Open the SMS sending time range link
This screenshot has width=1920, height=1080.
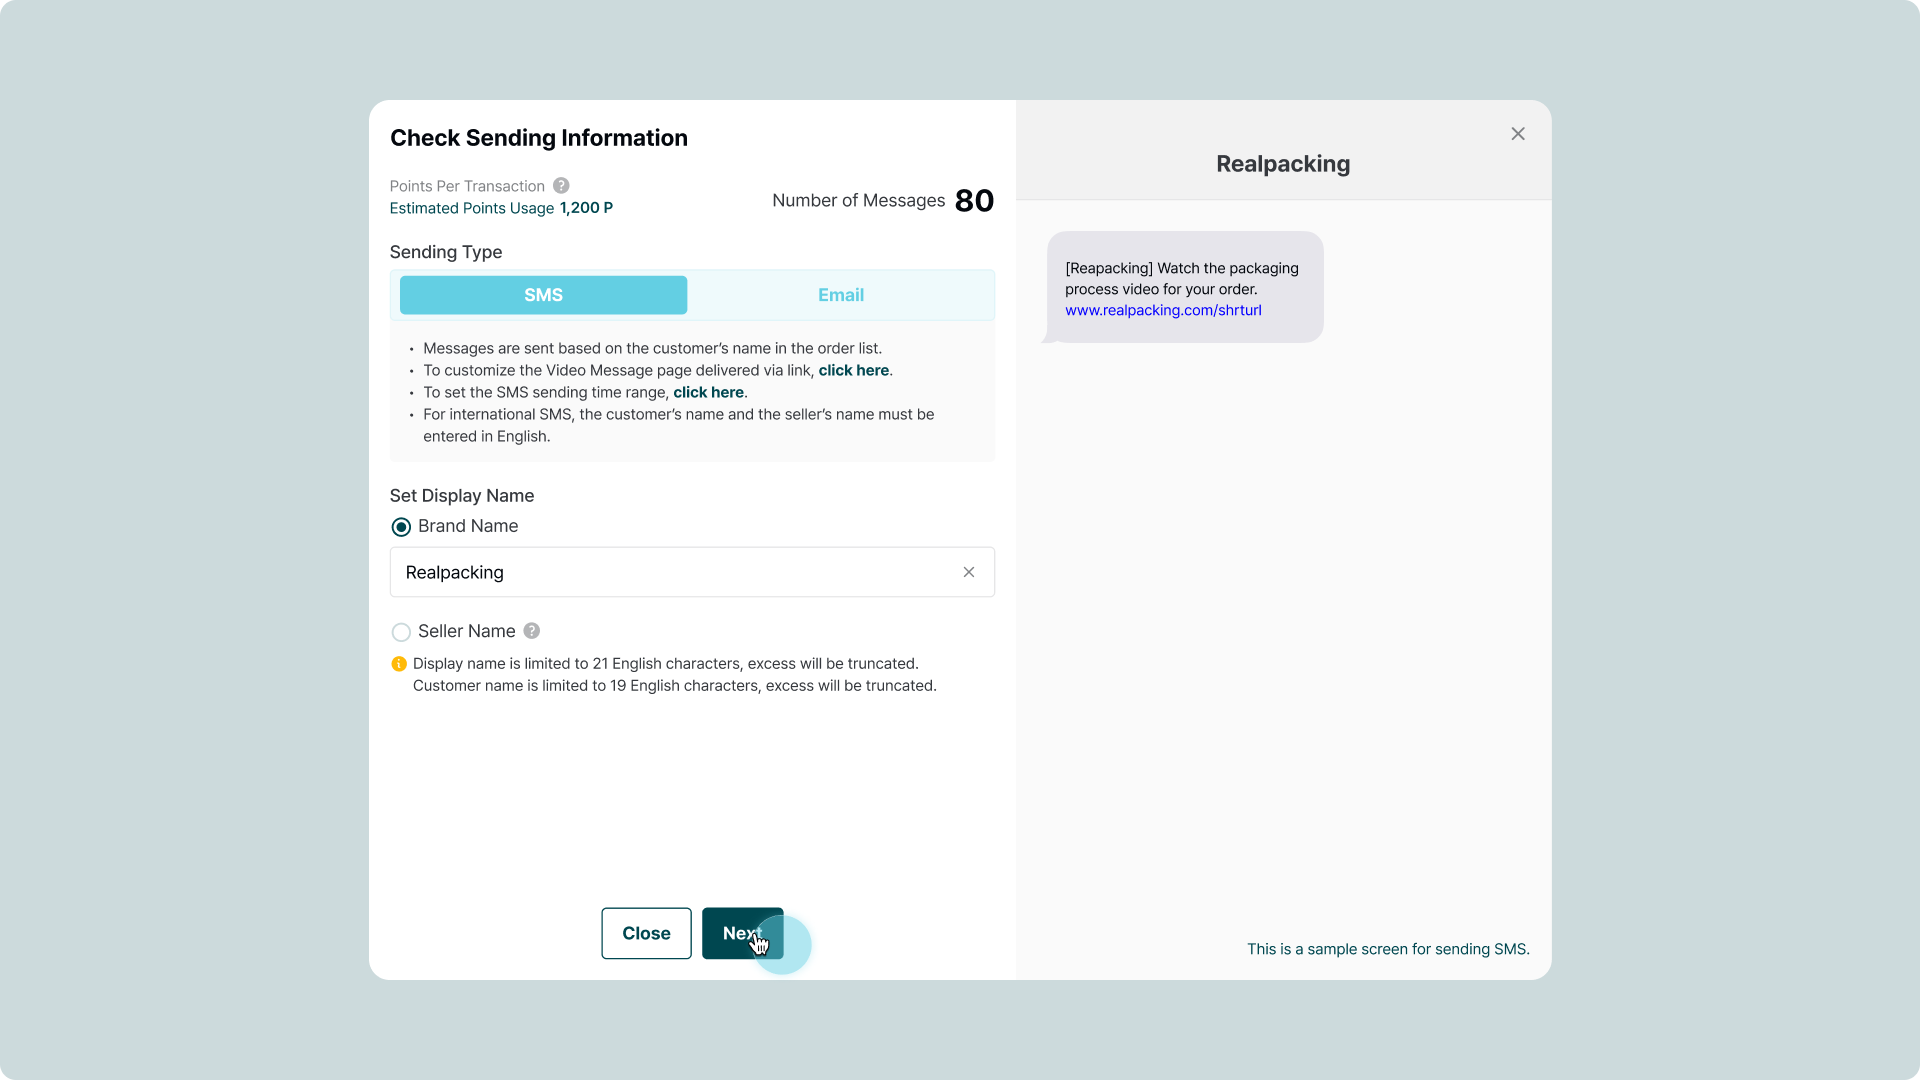tap(708, 392)
